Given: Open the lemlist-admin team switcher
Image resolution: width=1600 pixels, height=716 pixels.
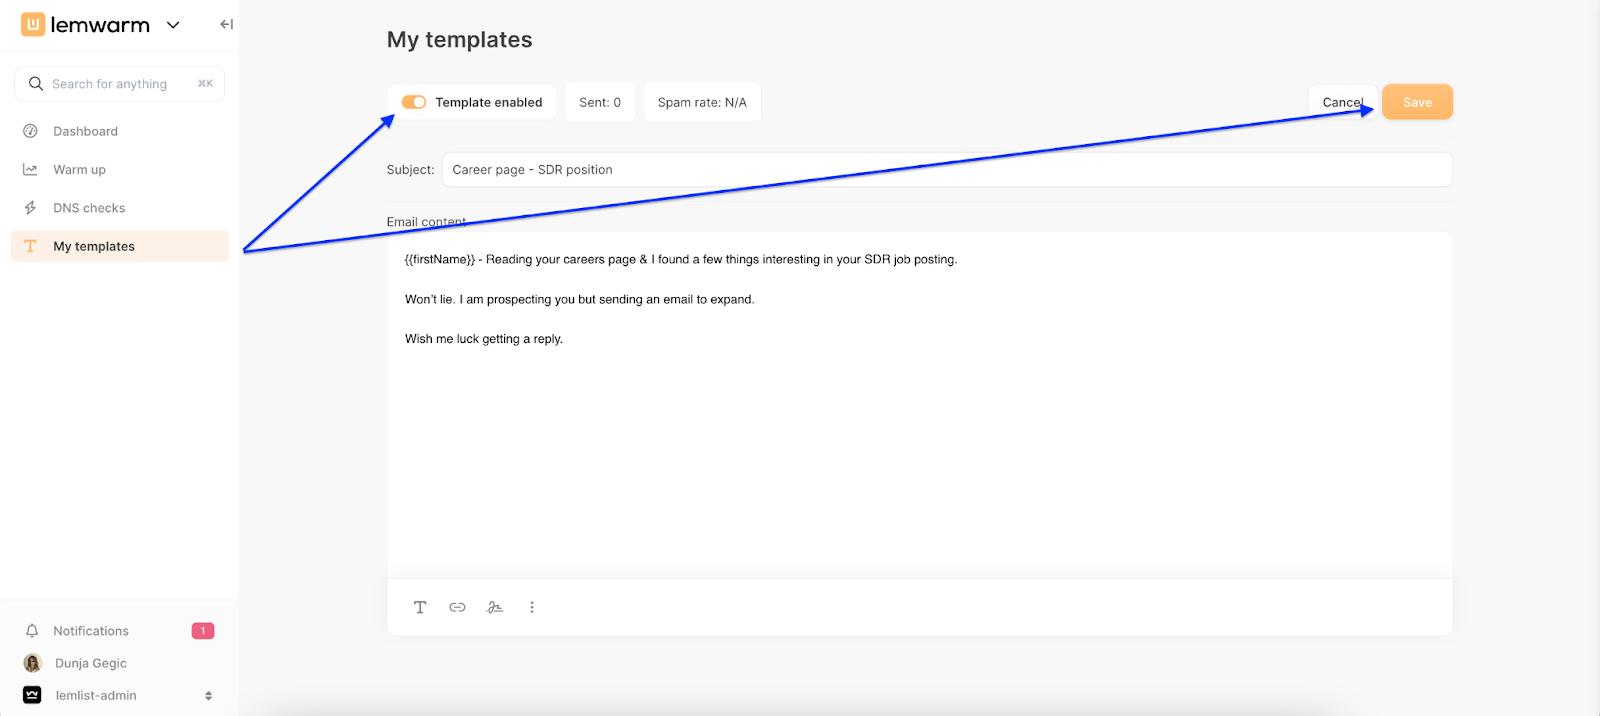Looking at the screenshot, I should 118,695.
